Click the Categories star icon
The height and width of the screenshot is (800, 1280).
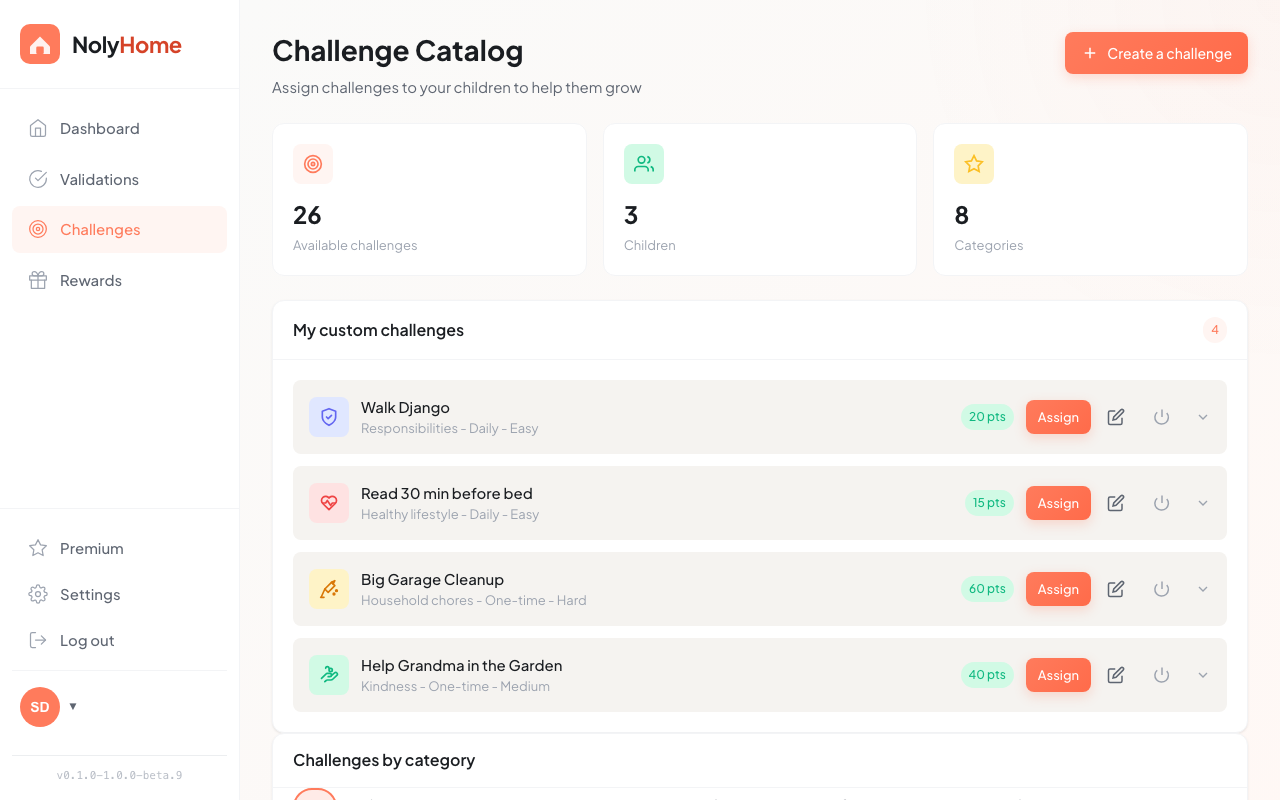[974, 164]
